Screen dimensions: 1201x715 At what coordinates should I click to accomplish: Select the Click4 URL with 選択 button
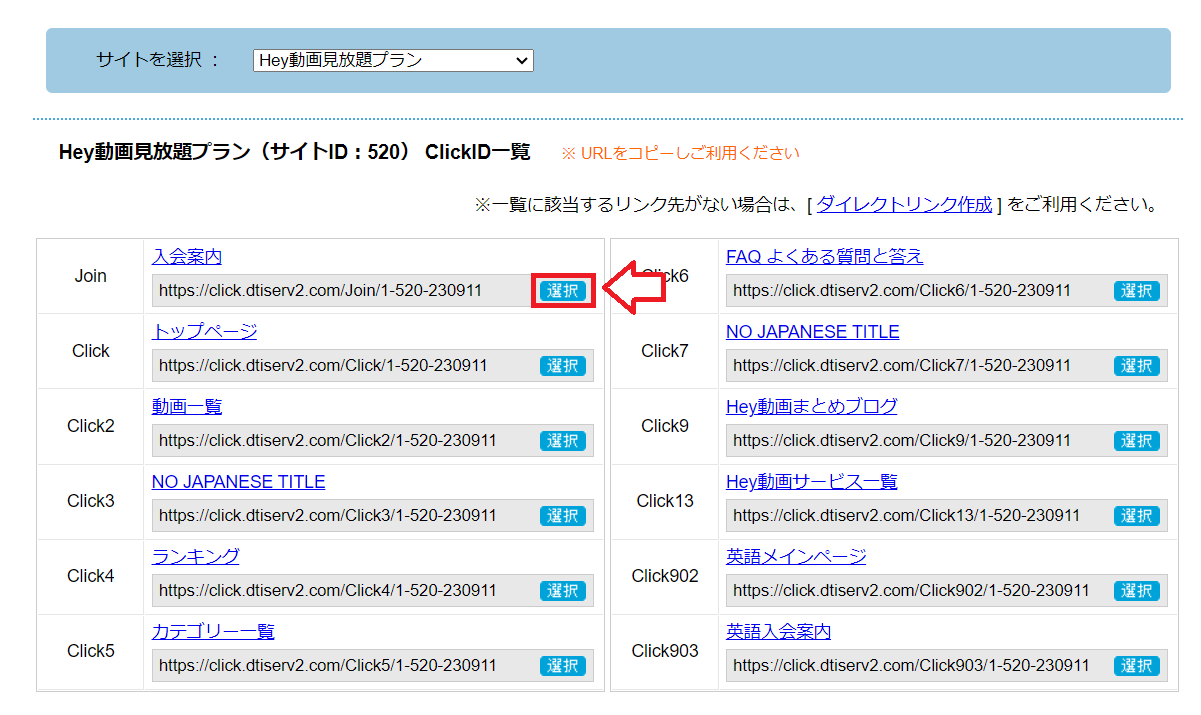563,591
